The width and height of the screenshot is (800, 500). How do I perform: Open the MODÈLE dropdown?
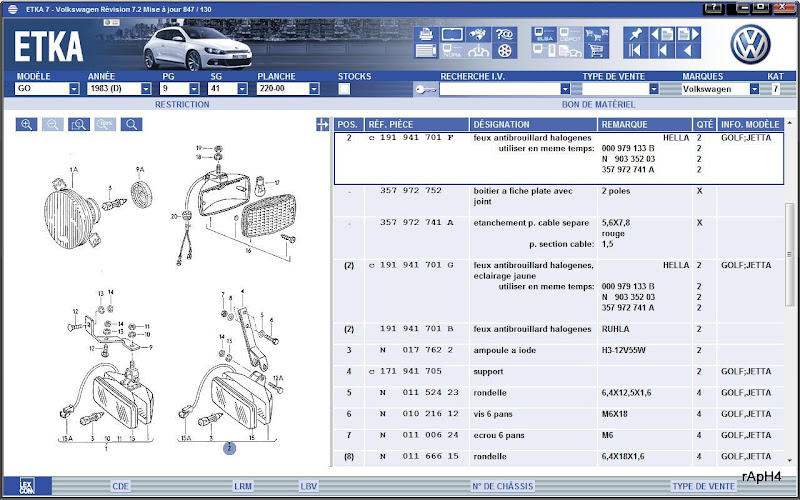coord(74,89)
